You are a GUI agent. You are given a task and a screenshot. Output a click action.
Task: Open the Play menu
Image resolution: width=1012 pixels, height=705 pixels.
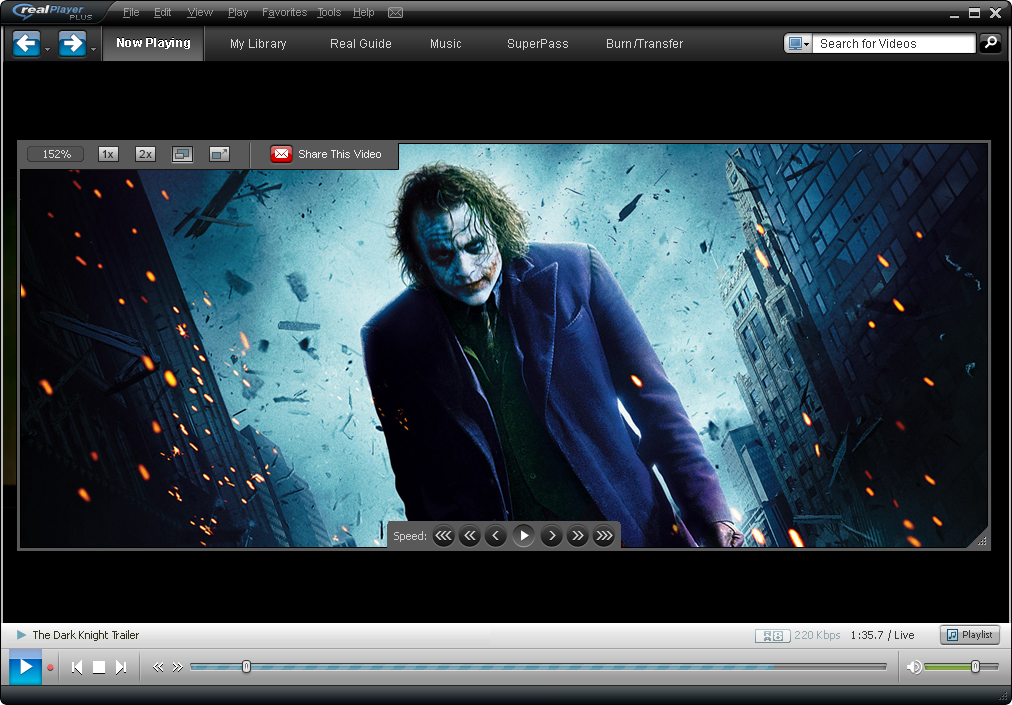point(238,12)
